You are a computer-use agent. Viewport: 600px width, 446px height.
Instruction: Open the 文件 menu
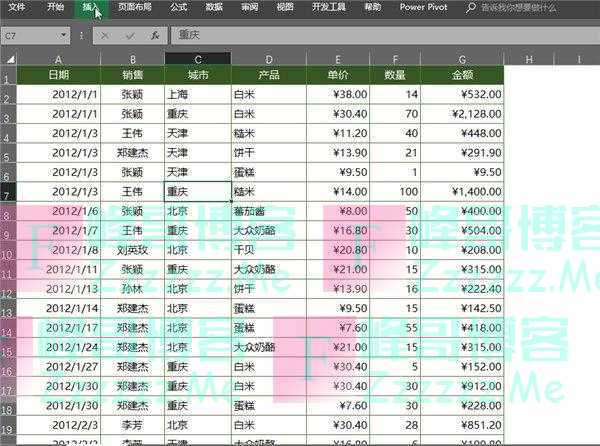[17, 7]
